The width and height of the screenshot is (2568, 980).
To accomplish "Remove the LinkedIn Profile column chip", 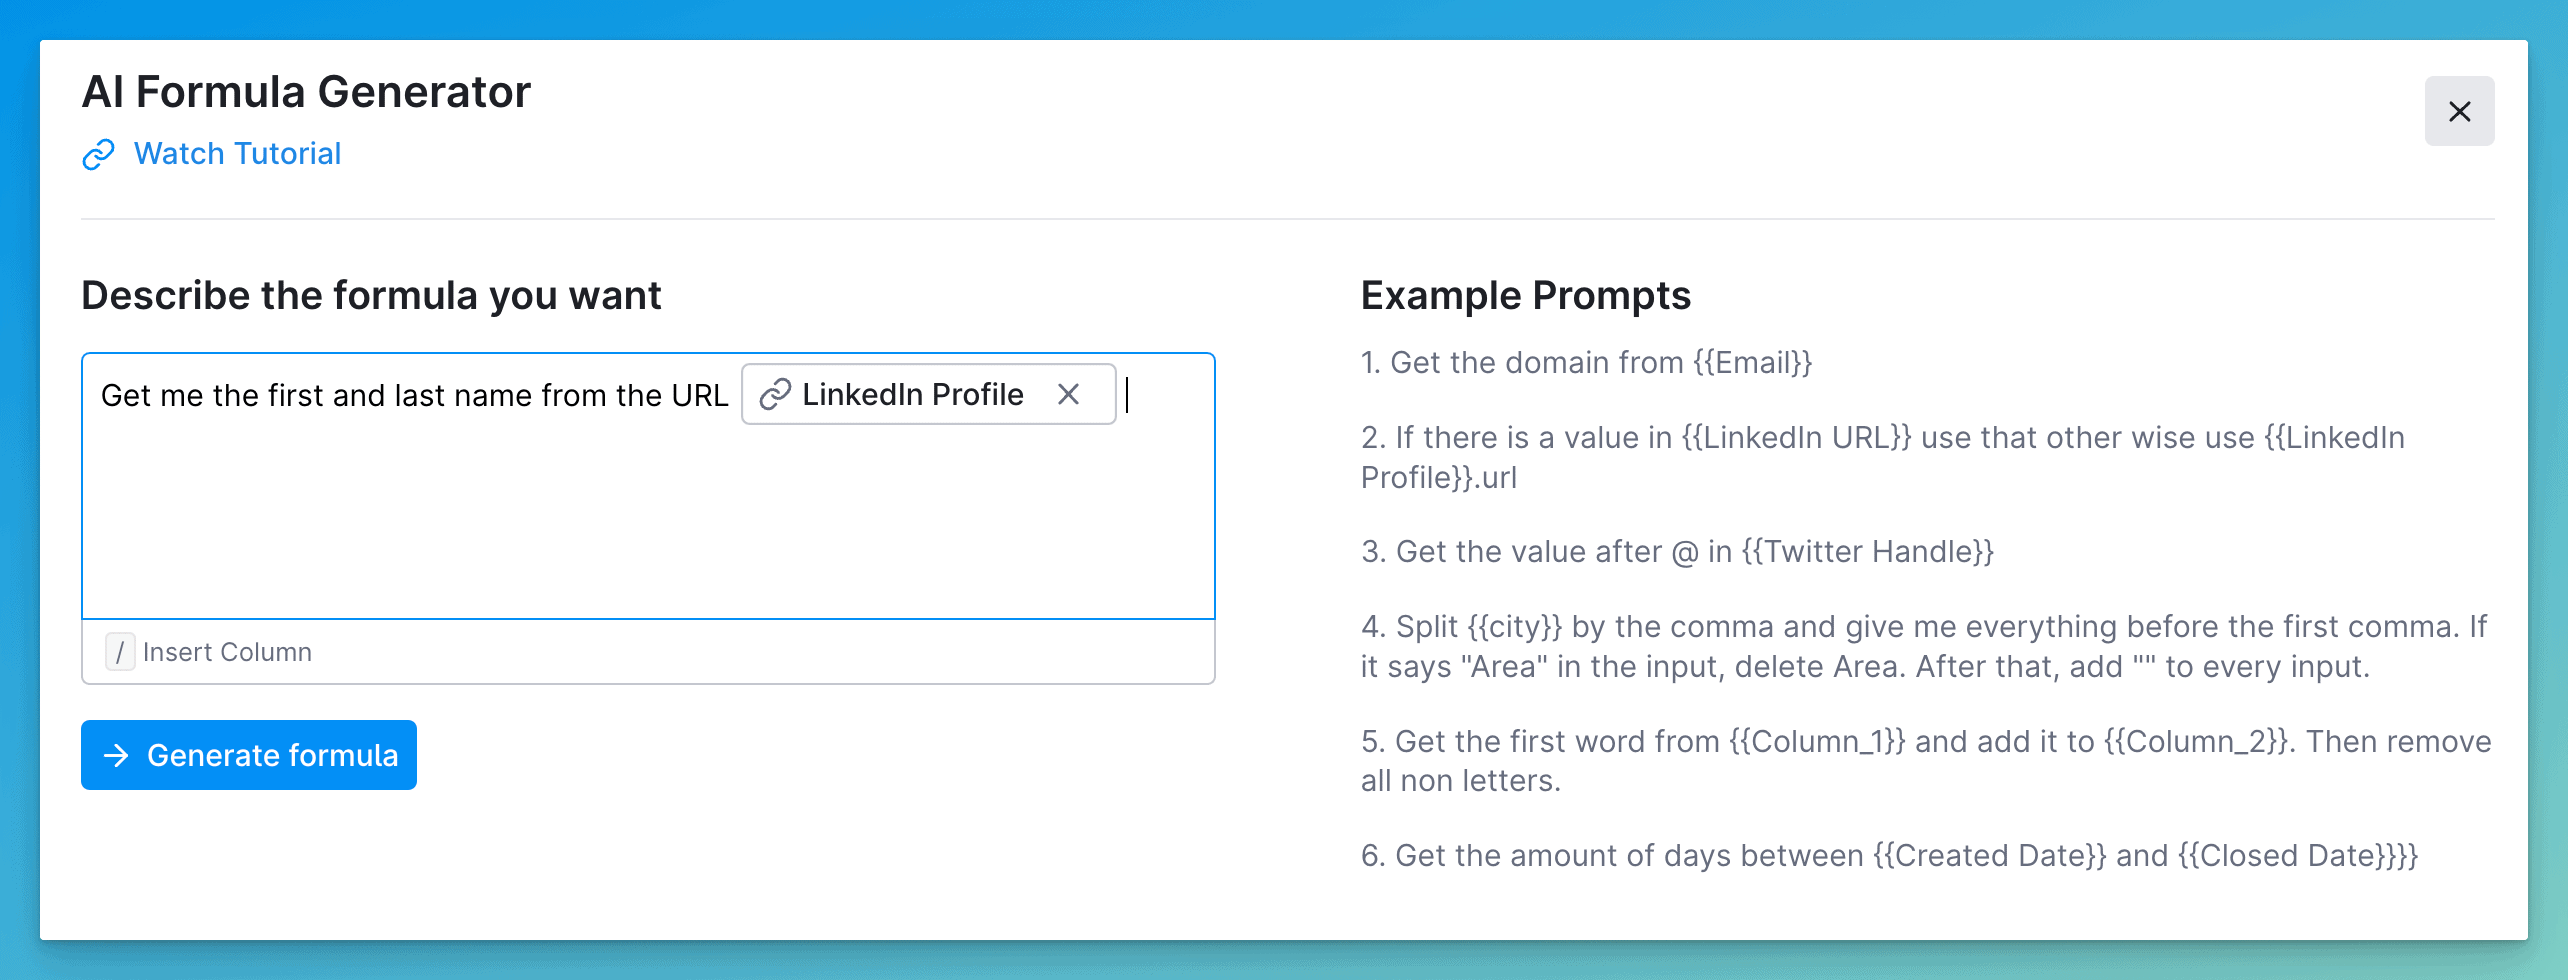I will click(x=1068, y=395).
